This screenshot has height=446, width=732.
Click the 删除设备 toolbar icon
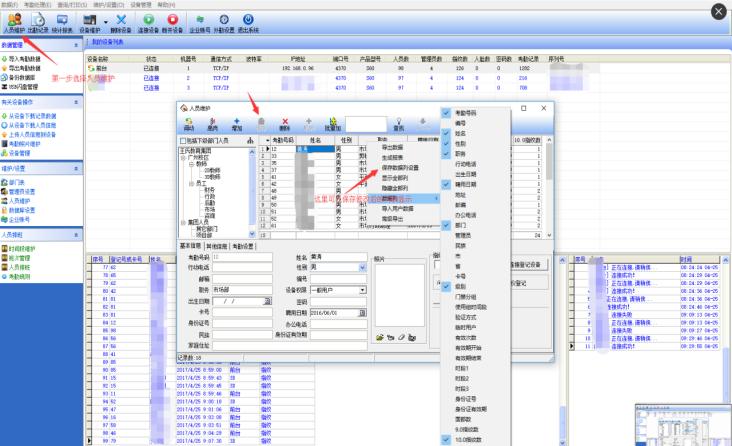click(x=120, y=19)
